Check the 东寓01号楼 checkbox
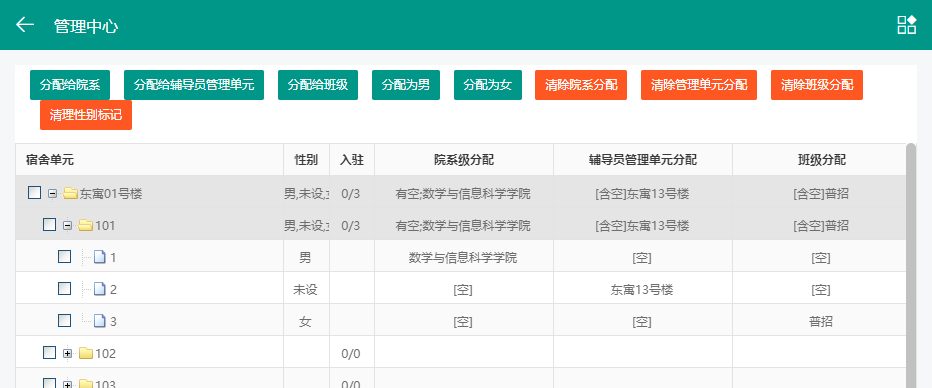The image size is (932, 388). tap(34, 193)
